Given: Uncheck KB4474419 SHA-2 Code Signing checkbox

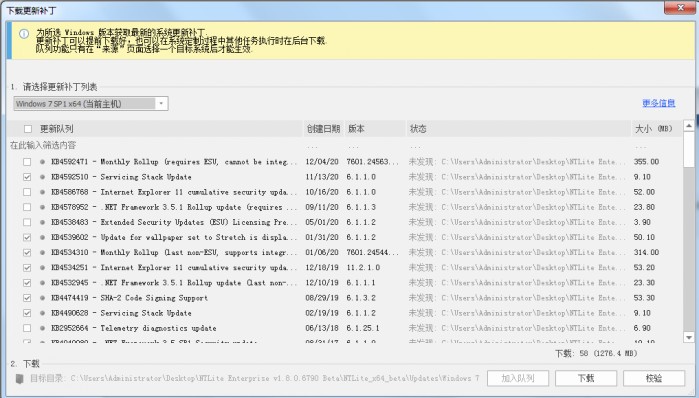Looking at the screenshot, I should click(x=27, y=298).
